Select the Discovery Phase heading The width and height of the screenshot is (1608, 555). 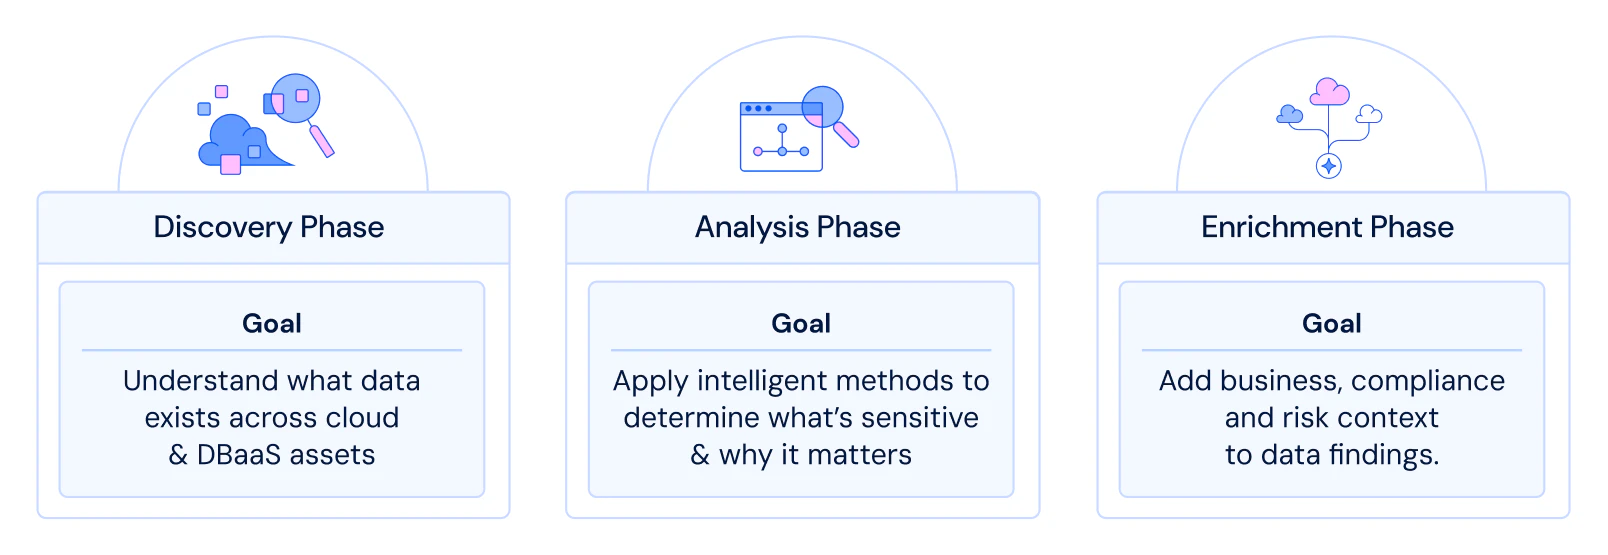point(269,227)
